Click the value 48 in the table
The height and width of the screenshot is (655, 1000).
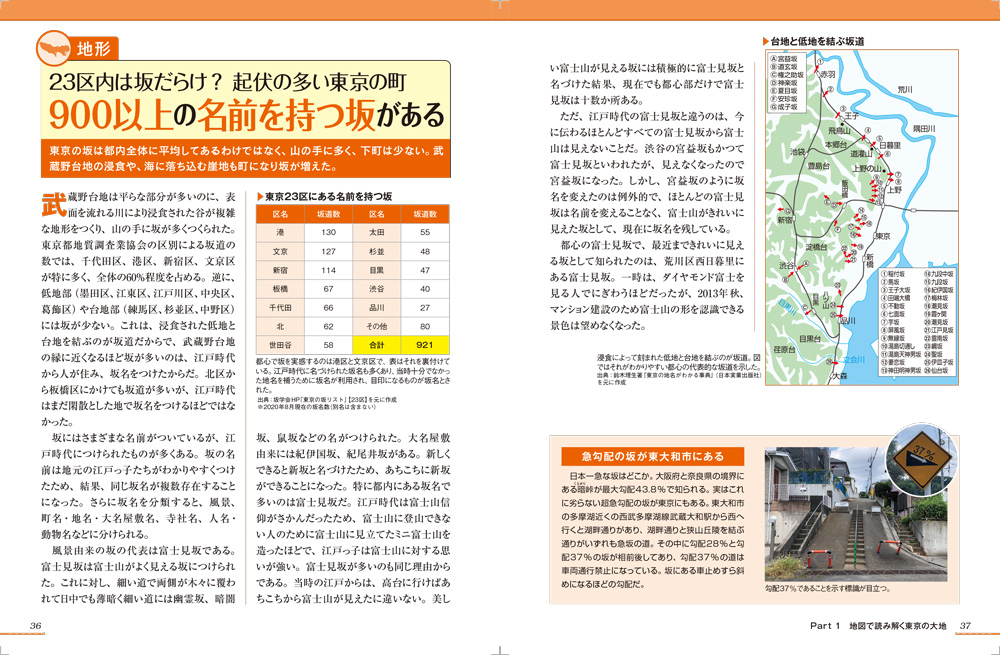(425, 251)
